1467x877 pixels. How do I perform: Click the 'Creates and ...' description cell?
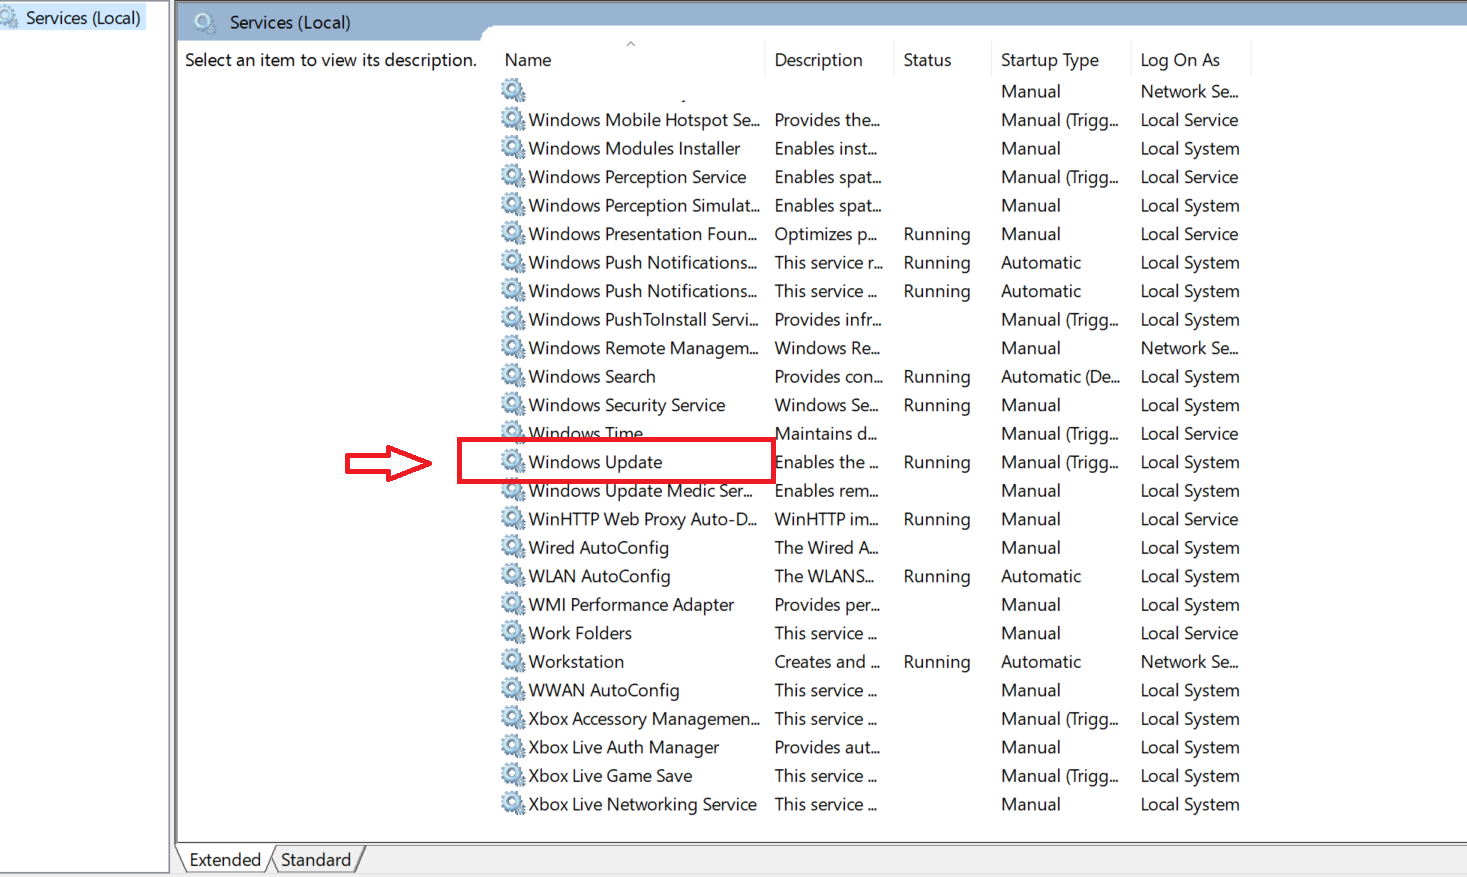(x=827, y=662)
